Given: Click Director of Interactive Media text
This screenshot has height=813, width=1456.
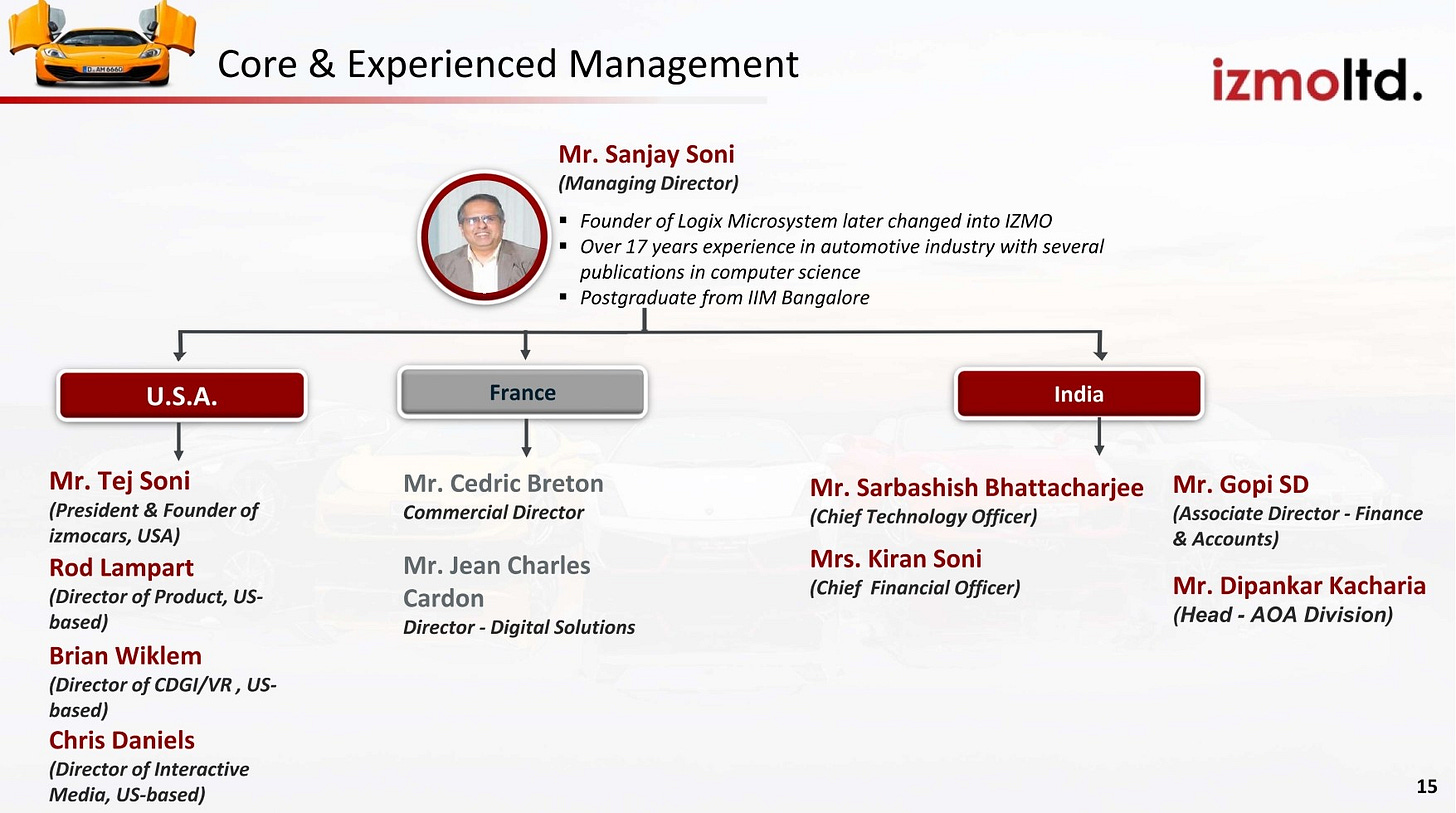Looking at the screenshot, I should click(x=149, y=782).
